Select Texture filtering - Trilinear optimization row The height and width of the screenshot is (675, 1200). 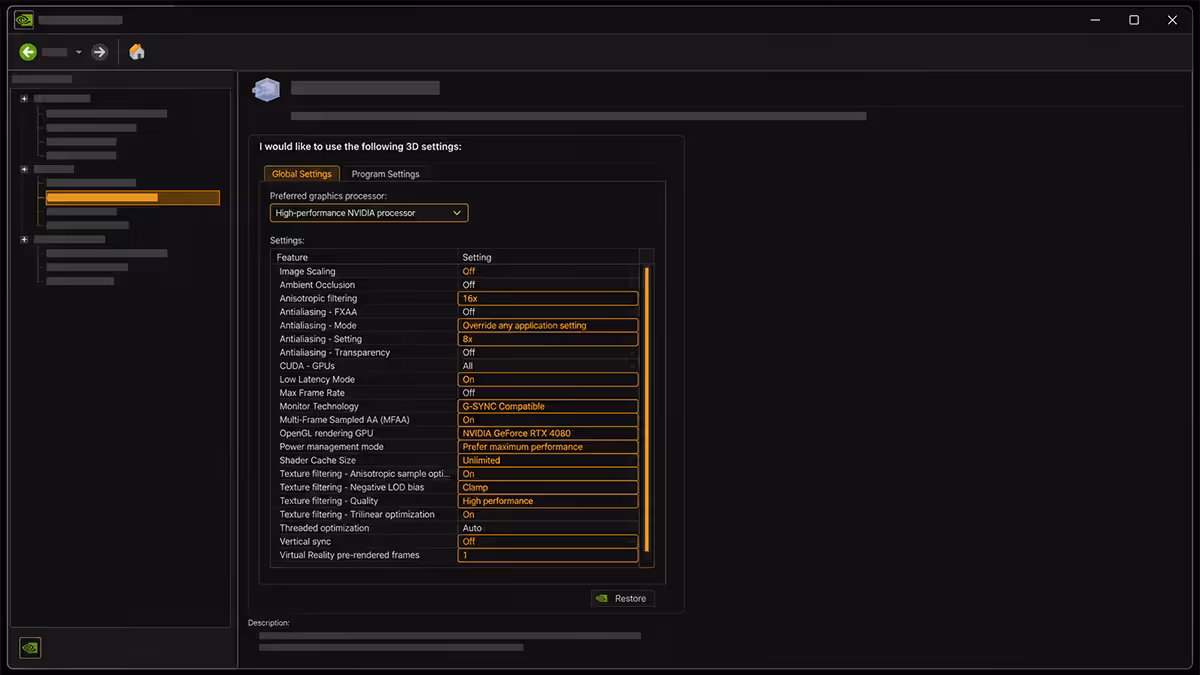pos(456,514)
